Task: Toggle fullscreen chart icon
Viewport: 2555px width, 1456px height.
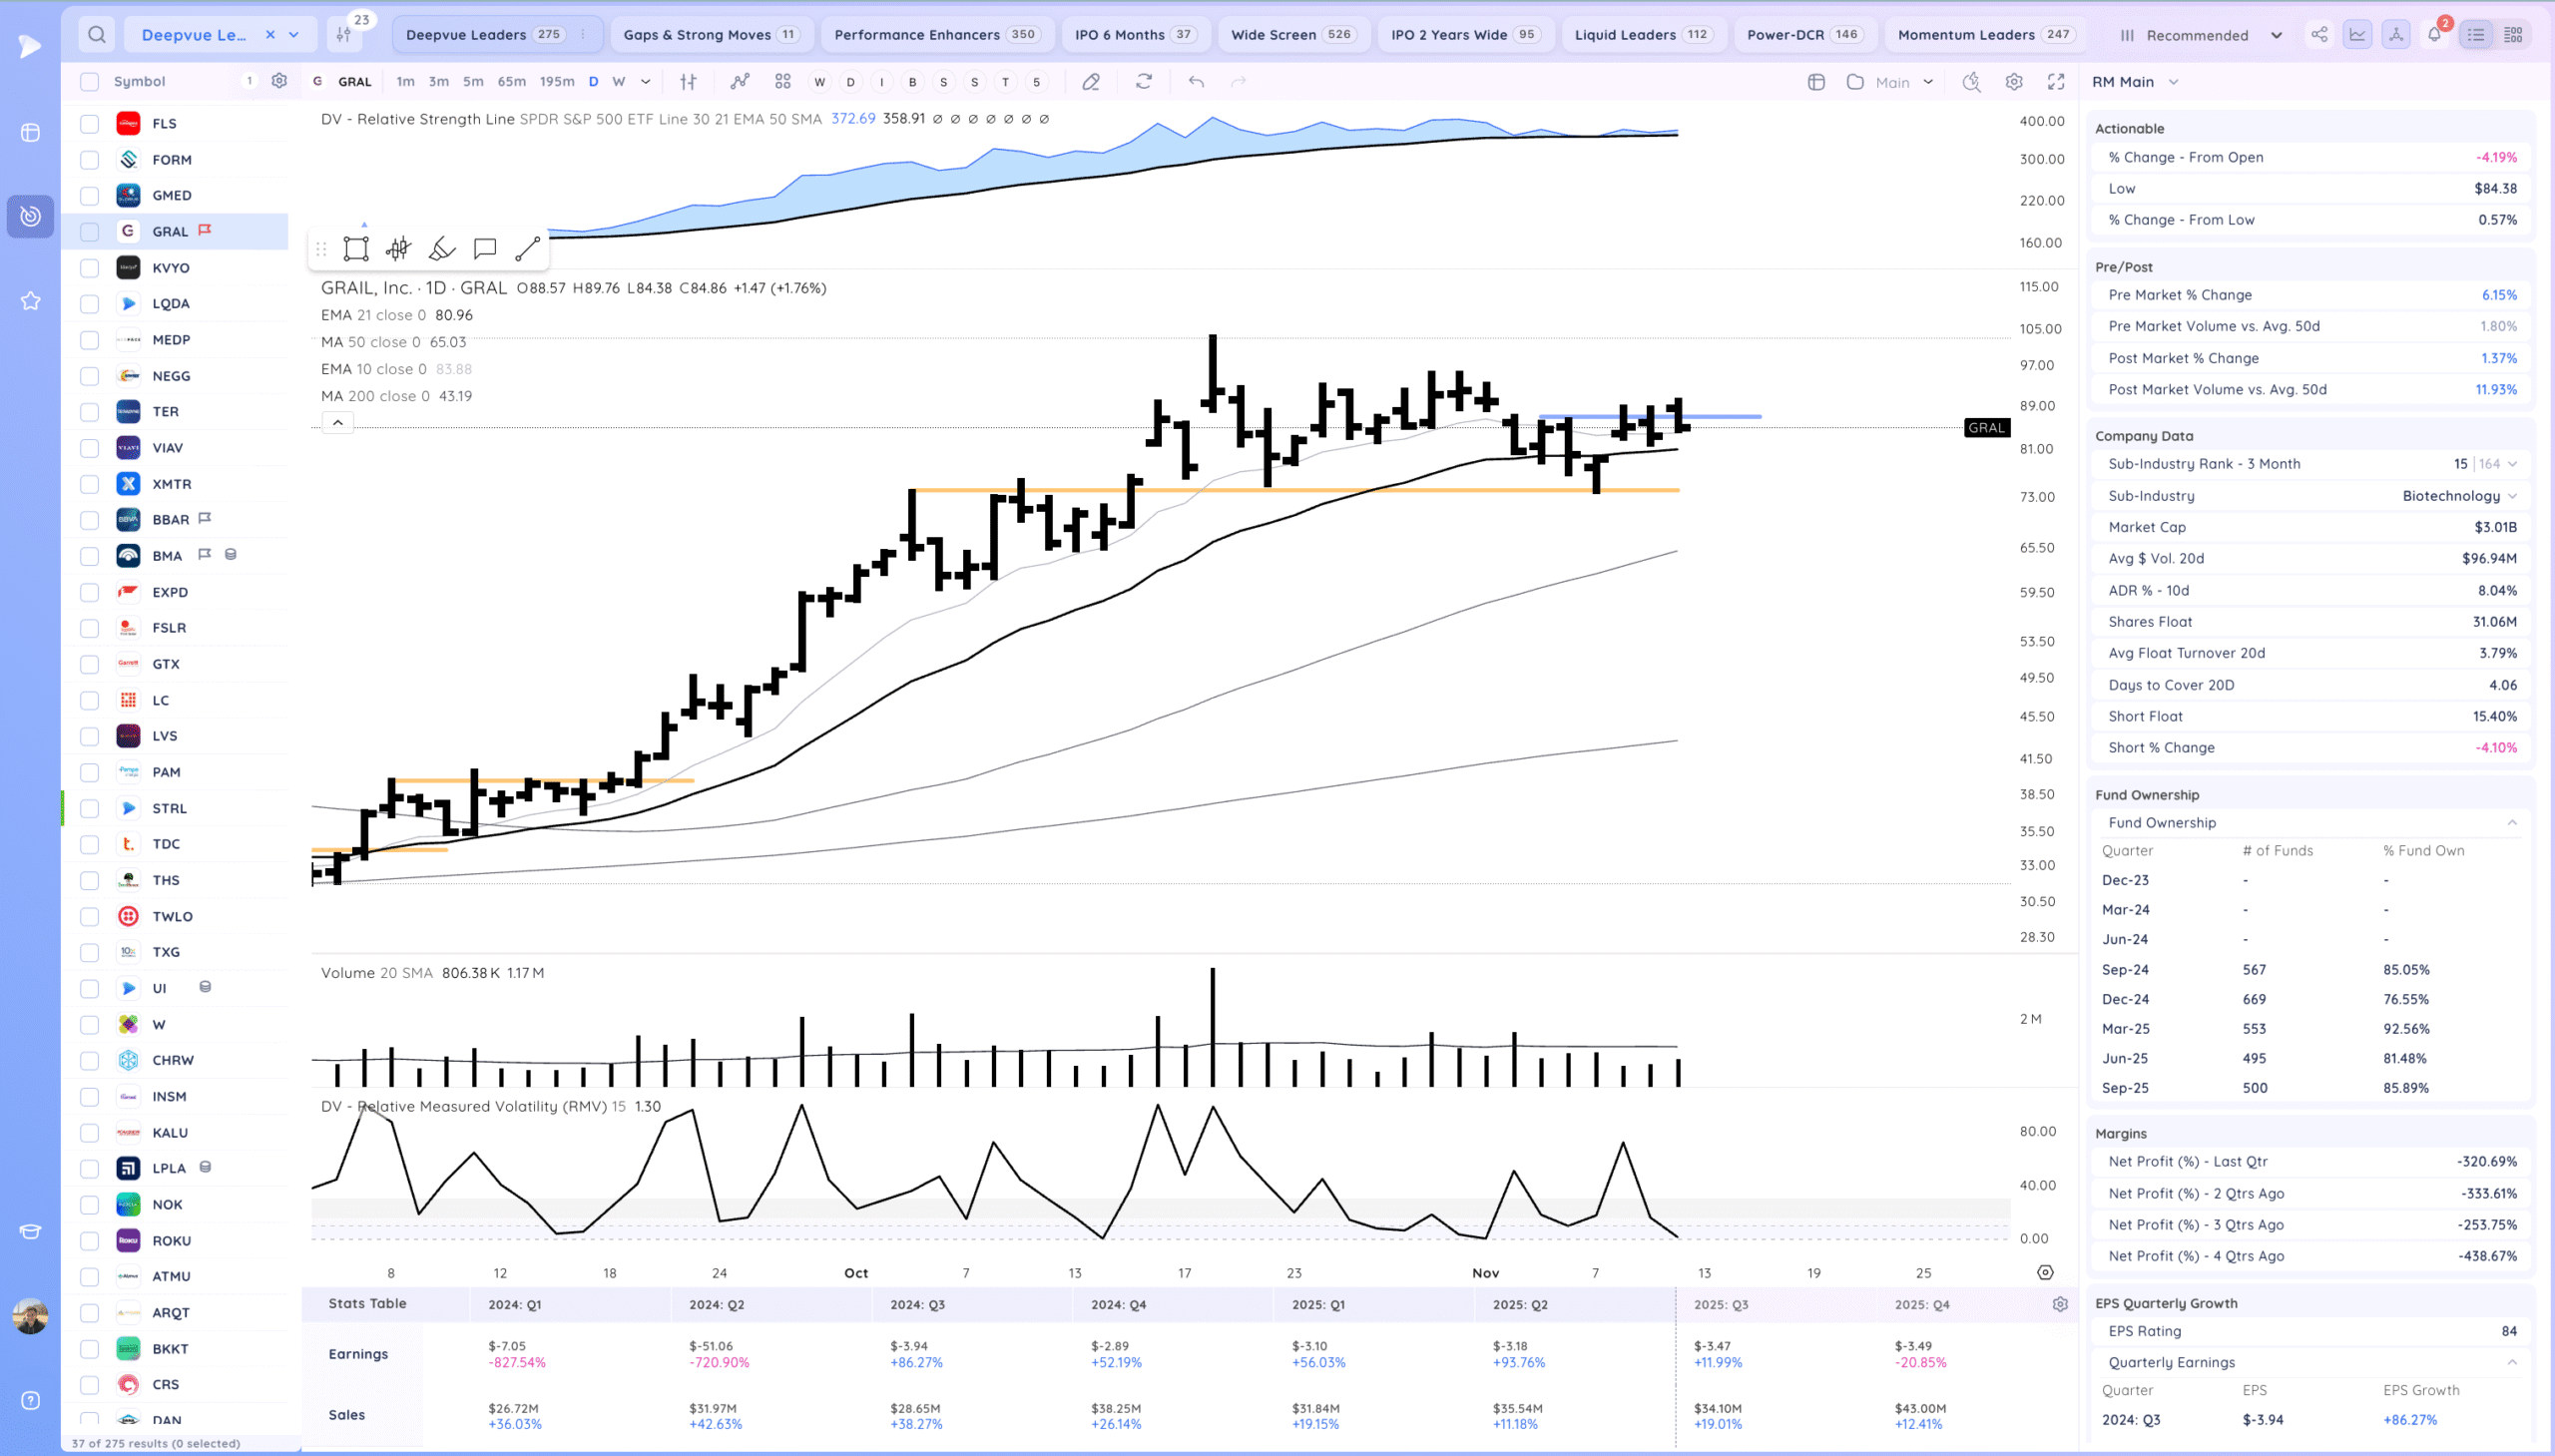Action: coord(2056,82)
